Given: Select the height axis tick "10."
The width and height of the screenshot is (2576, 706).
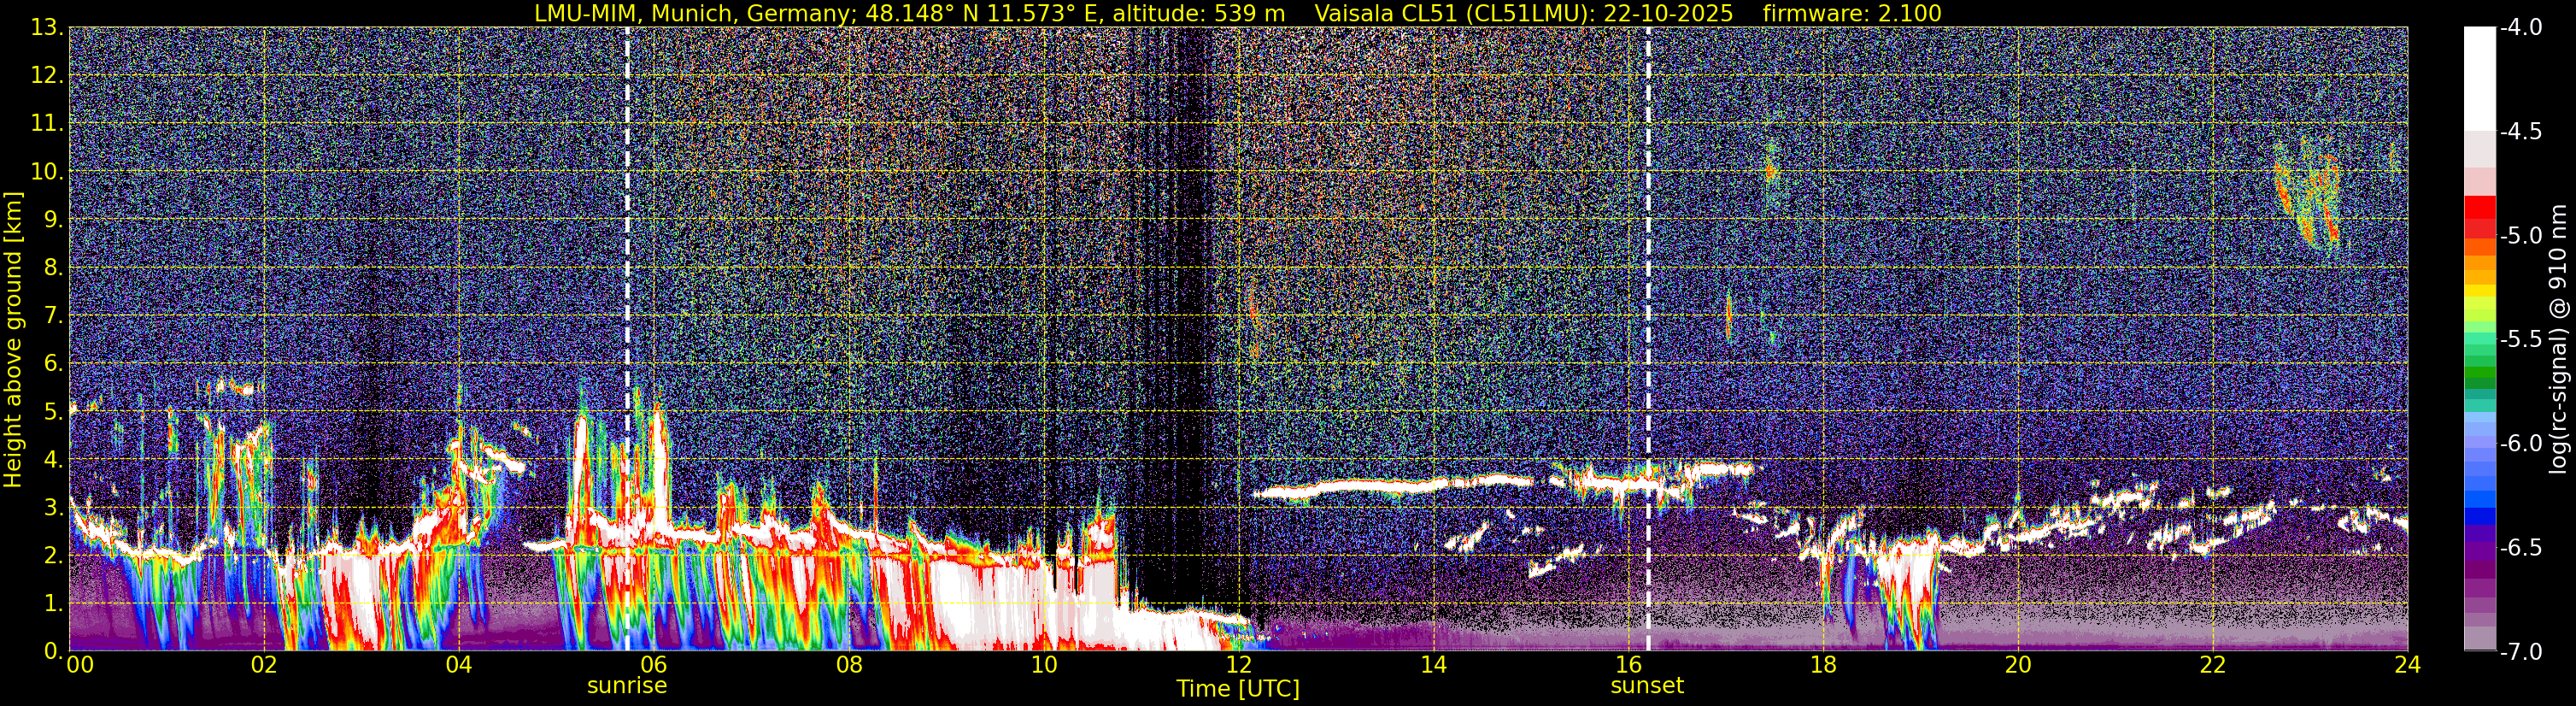Looking at the screenshot, I should tap(47, 172).
